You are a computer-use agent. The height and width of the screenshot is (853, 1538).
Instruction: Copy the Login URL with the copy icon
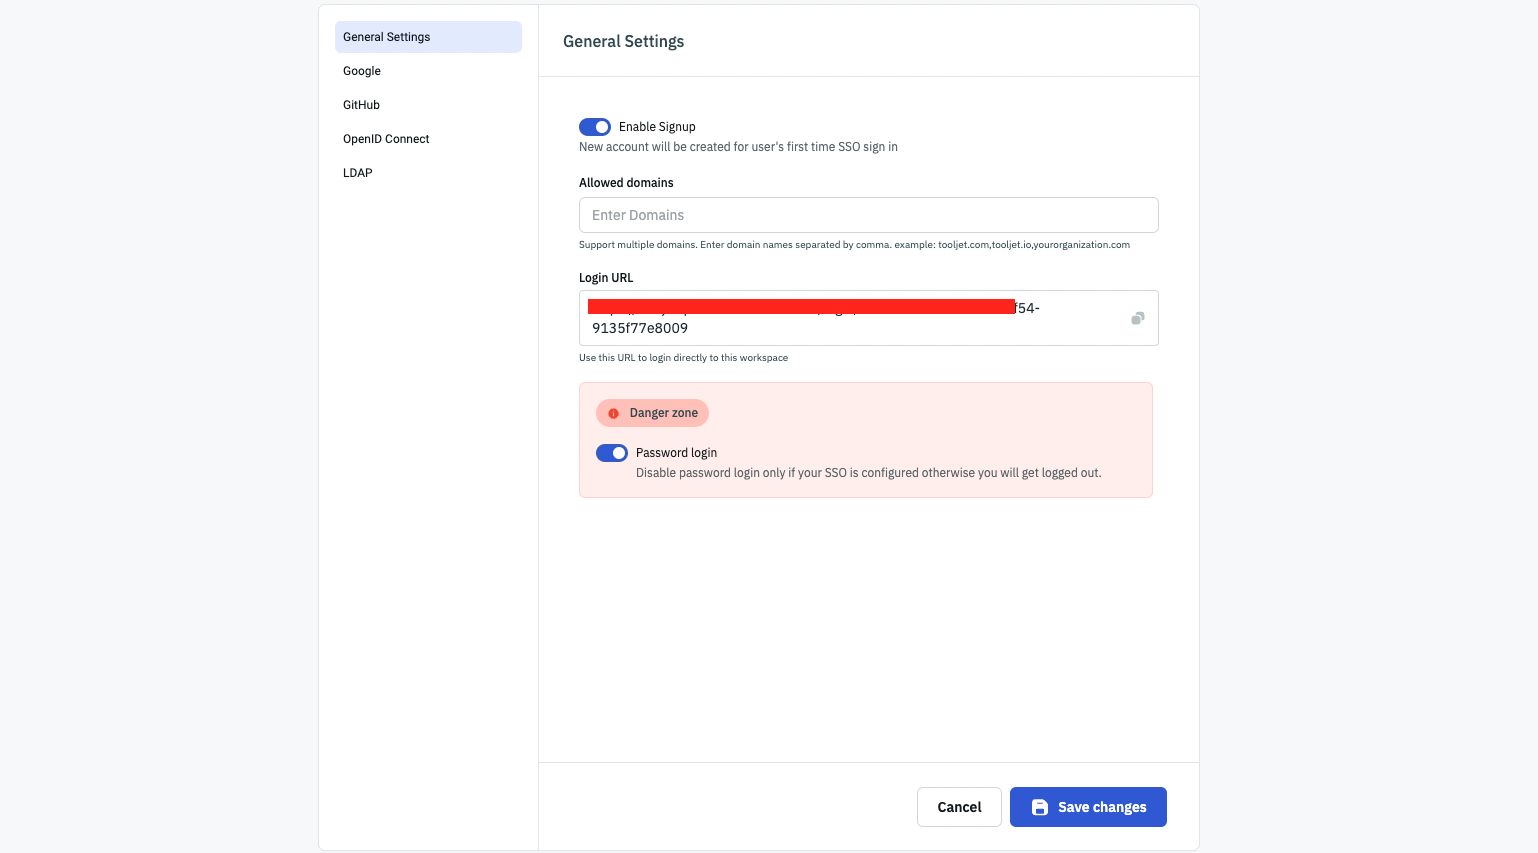1137,318
